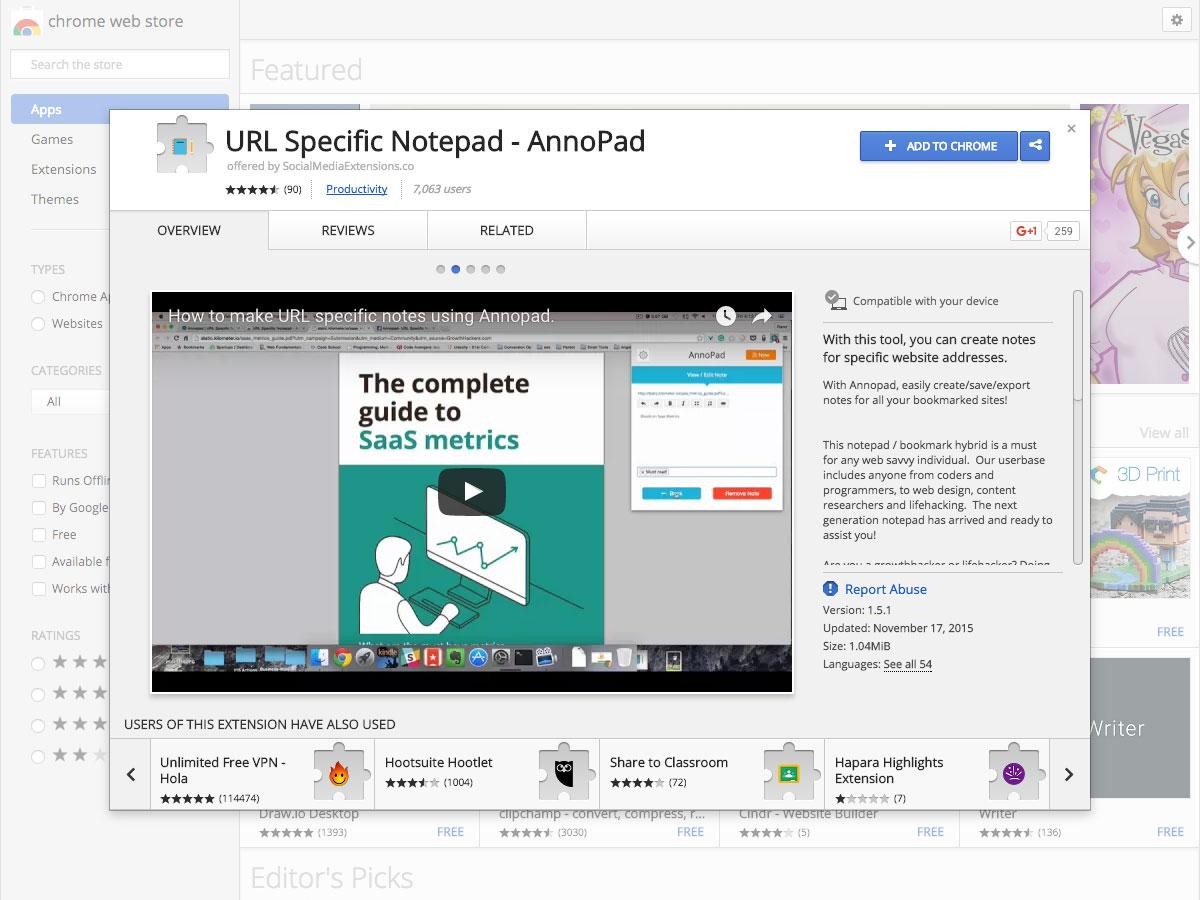Select Extensions in the store sidebar
The height and width of the screenshot is (900, 1200).
point(64,169)
